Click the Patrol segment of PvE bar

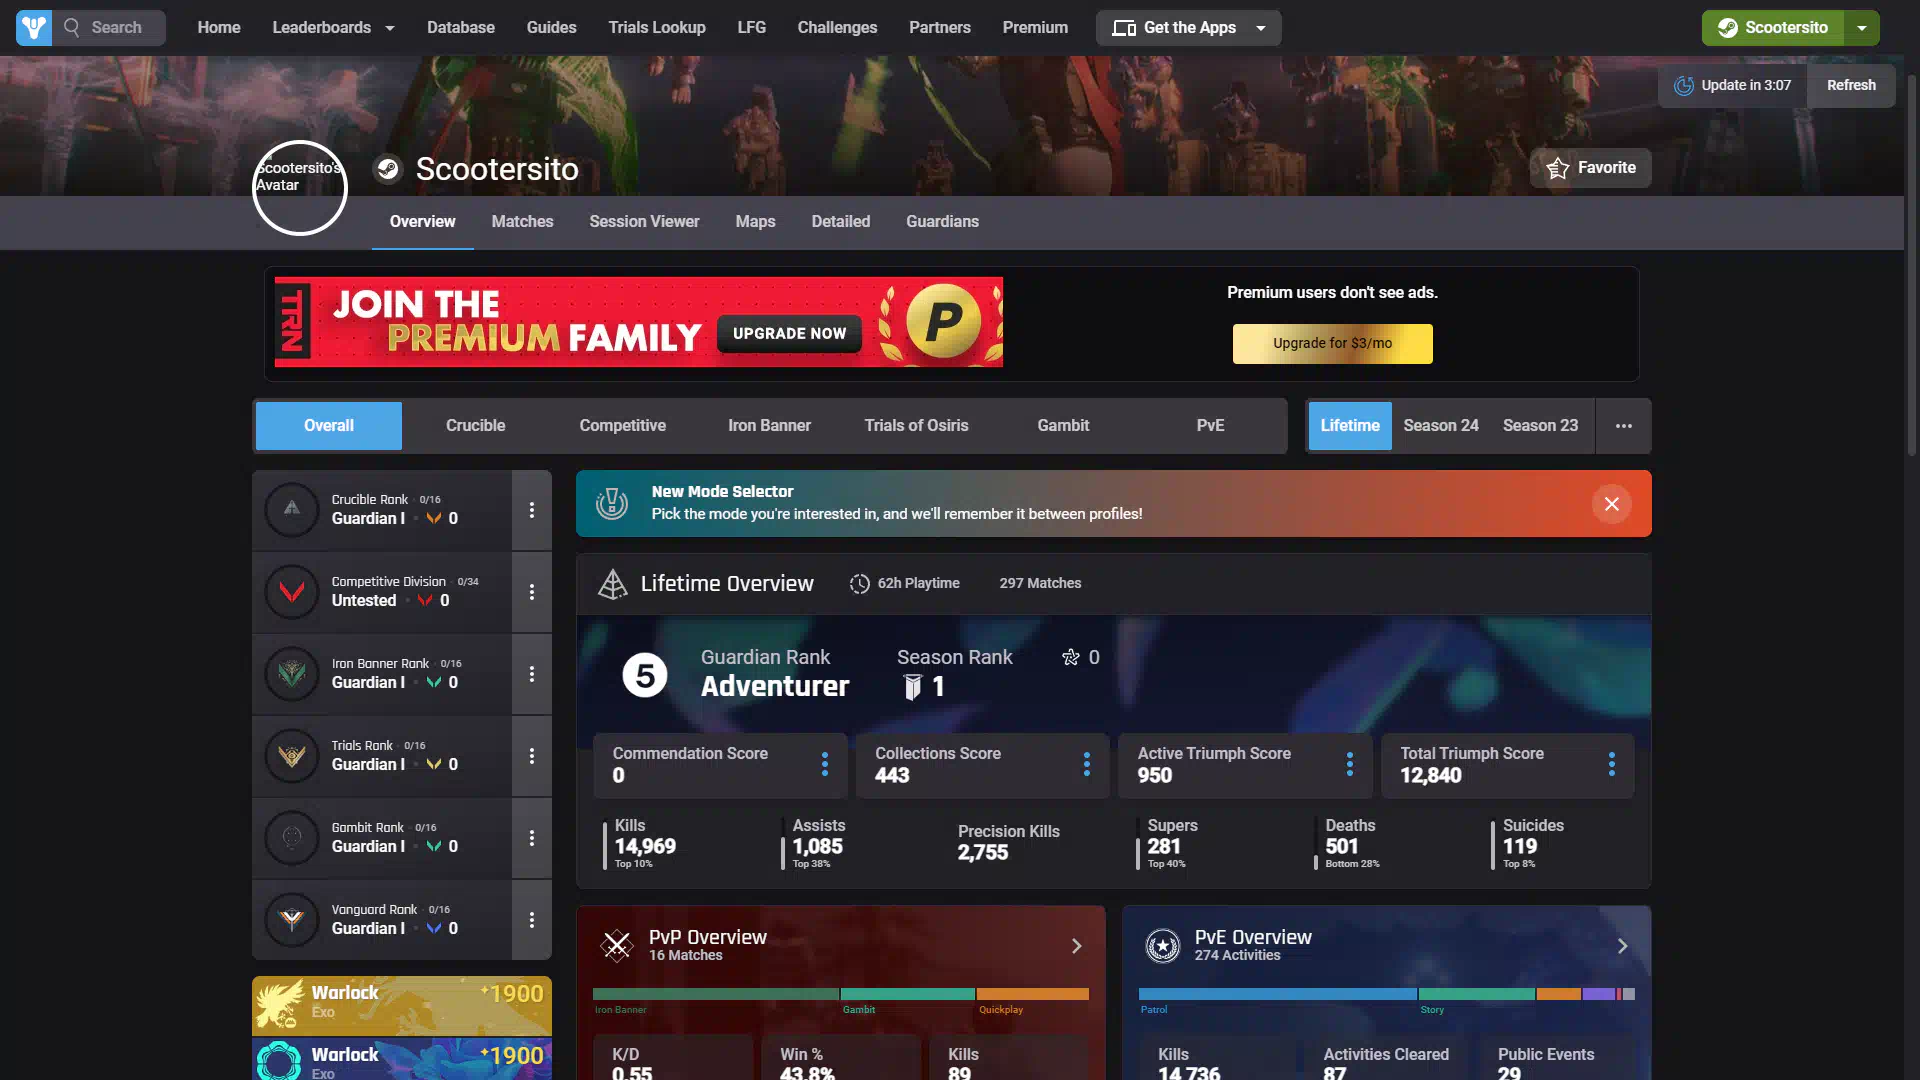pyautogui.click(x=1277, y=994)
